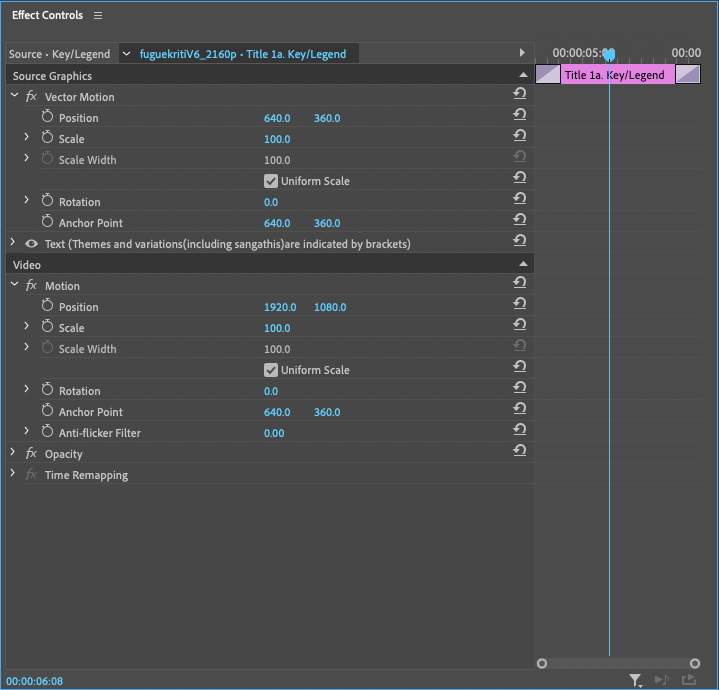Viewport: 719px width, 690px height.
Task: Open the sequence clip dropdown arrow
Action: tap(126, 54)
